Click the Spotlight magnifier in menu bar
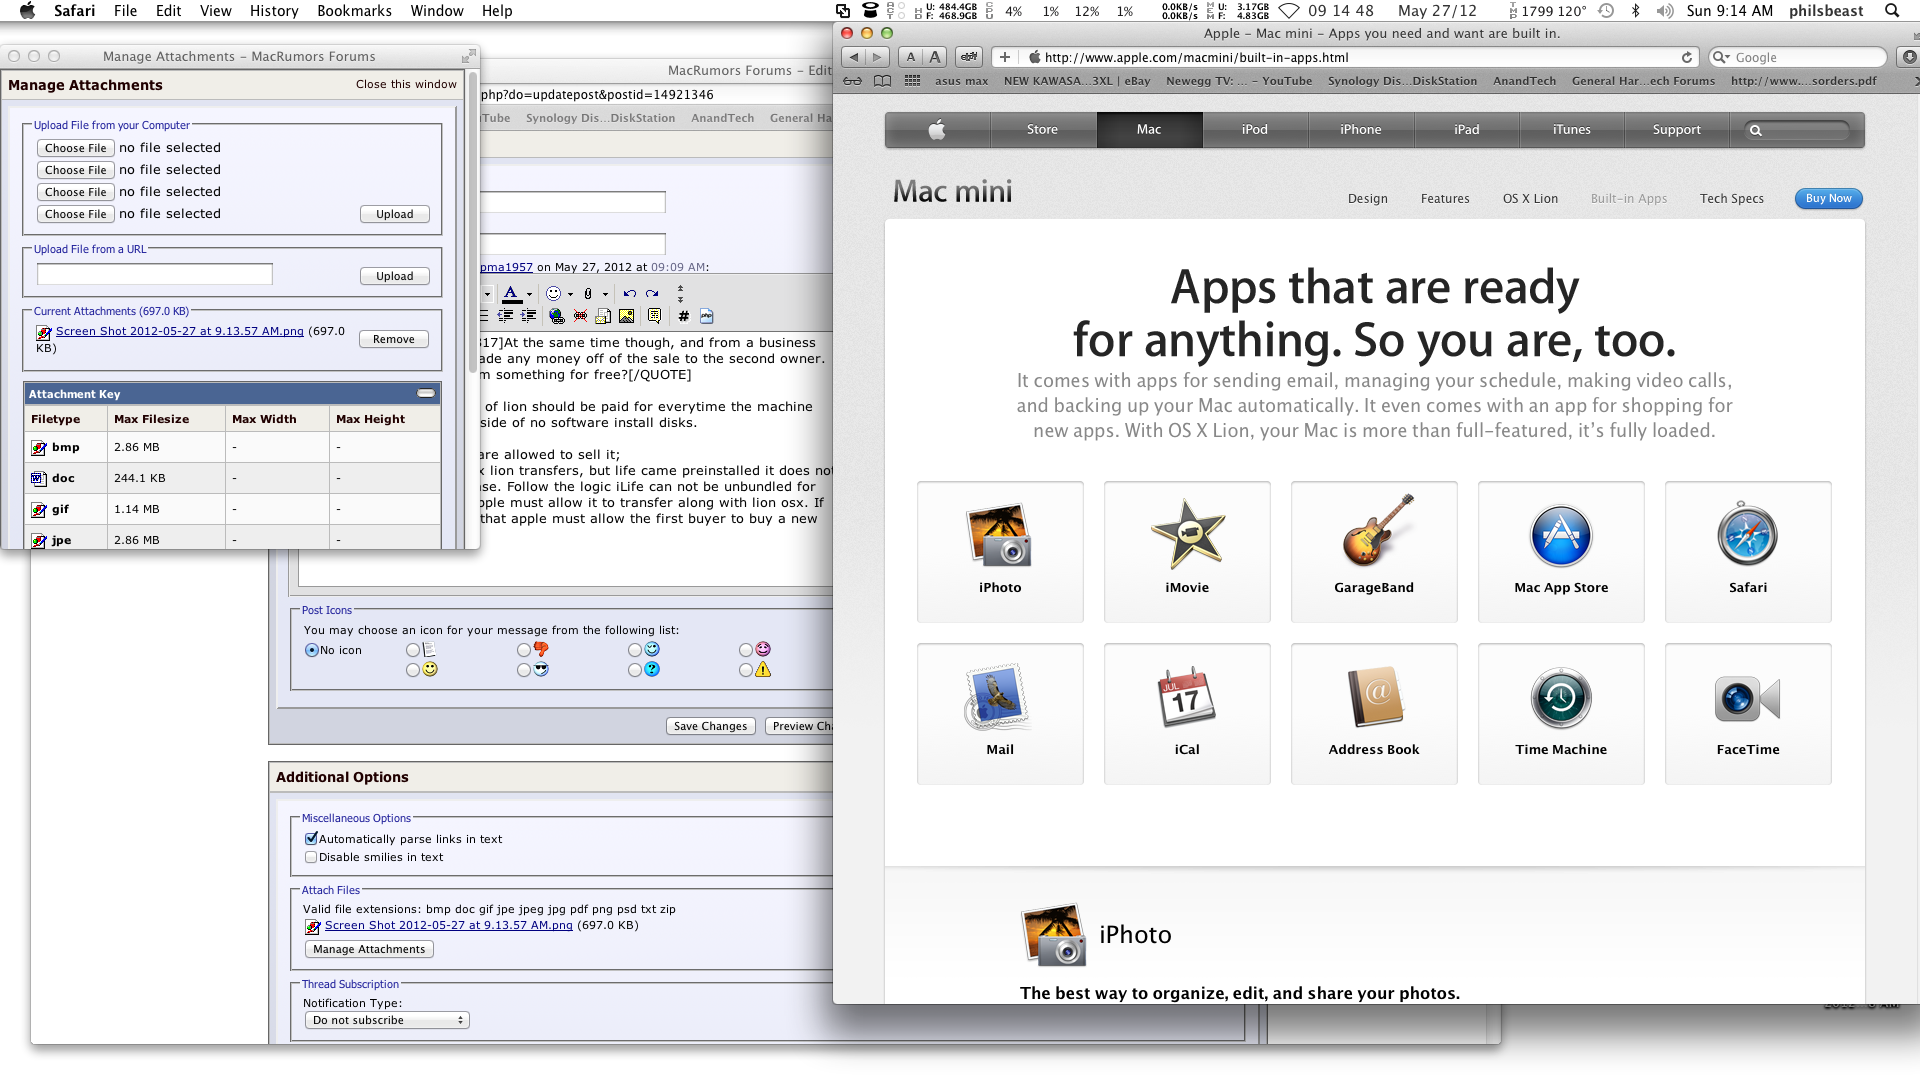 pos(1892,11)
